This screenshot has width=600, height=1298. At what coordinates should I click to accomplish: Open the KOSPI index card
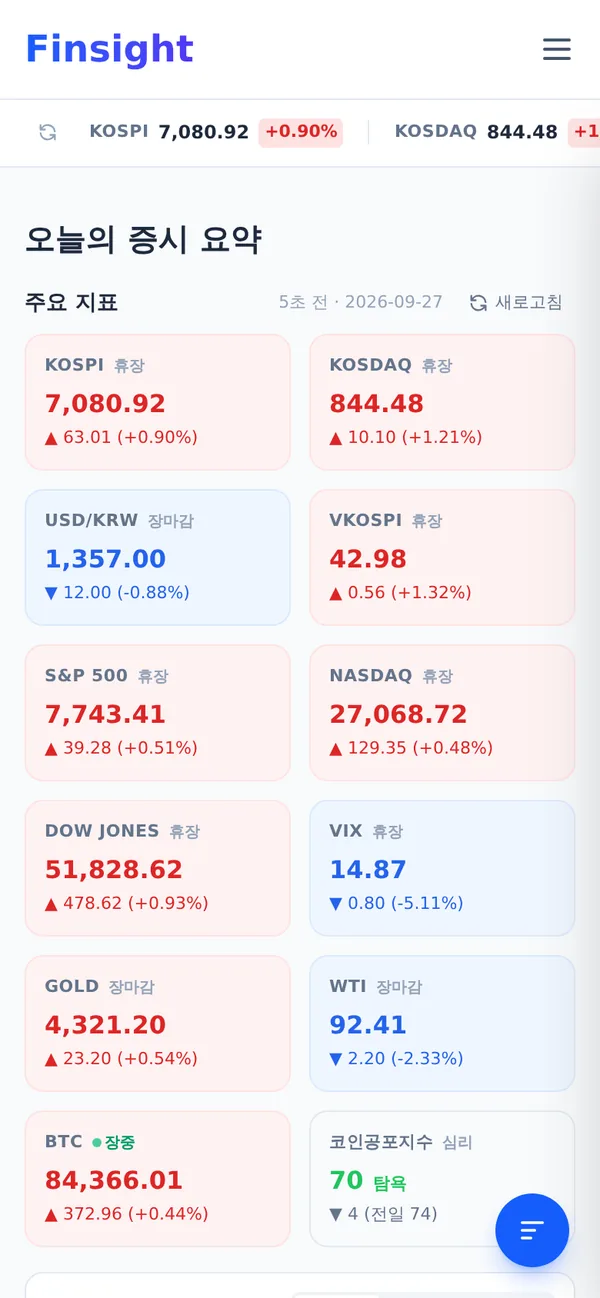158,402
